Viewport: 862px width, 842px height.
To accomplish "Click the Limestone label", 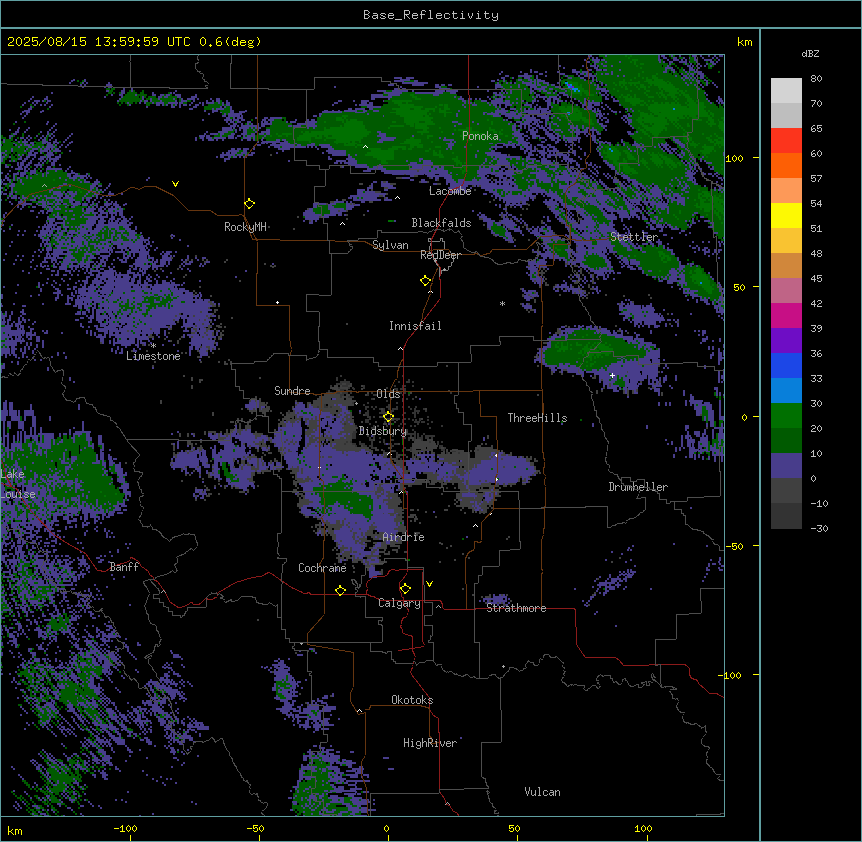I will tap(153, 356).
